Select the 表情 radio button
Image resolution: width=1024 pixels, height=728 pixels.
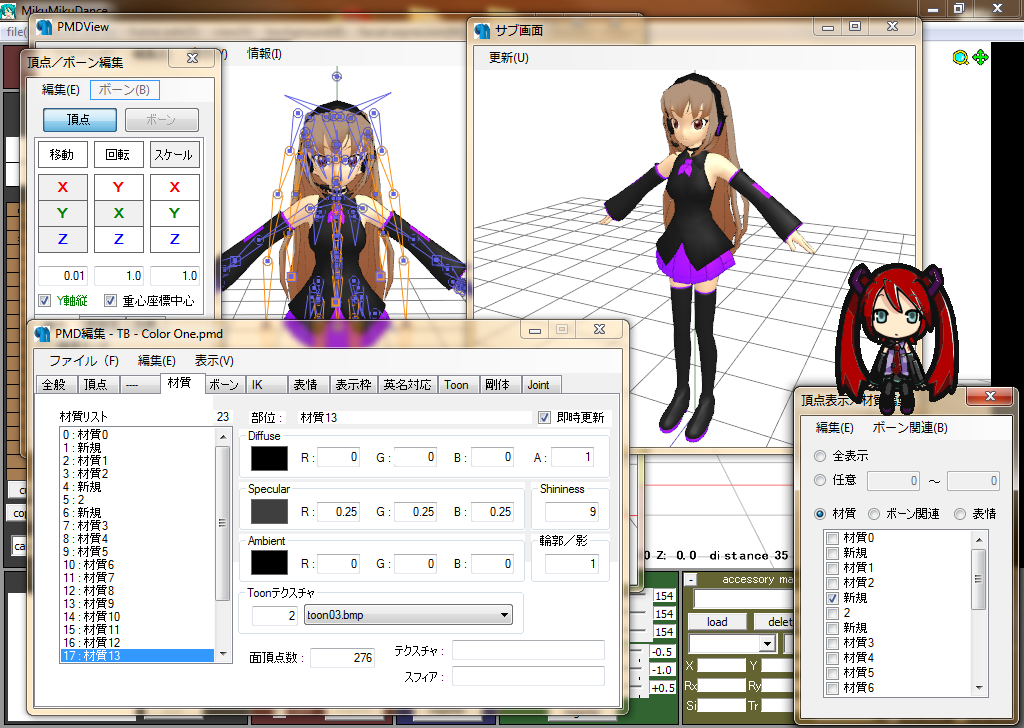960,514
